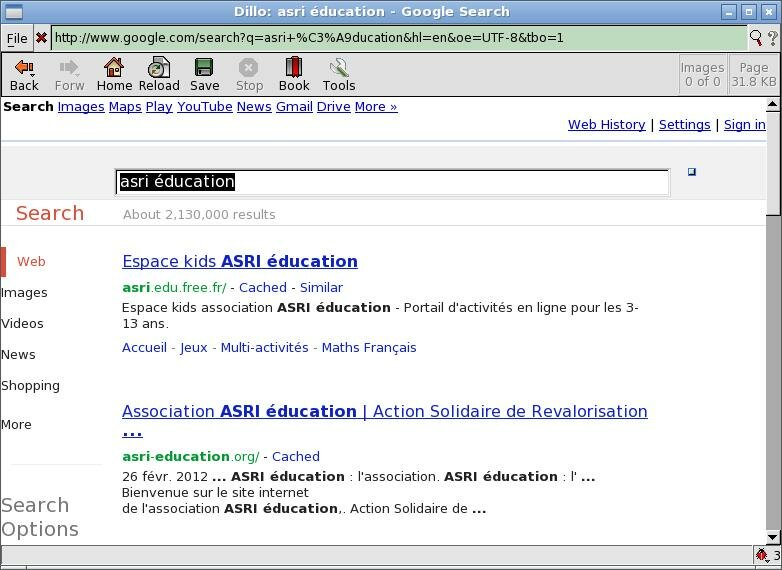Open the News link in the top navigation

click(x=254, y=107)
